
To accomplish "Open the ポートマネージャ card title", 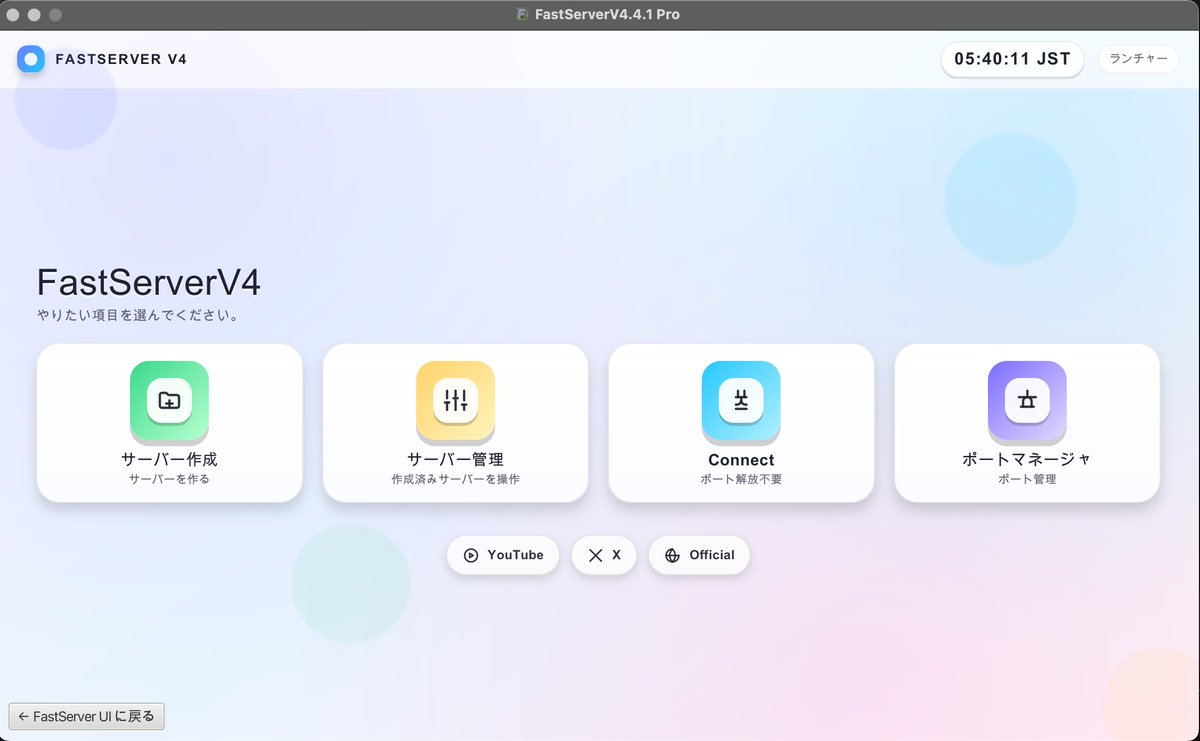I will (1027, 460).
